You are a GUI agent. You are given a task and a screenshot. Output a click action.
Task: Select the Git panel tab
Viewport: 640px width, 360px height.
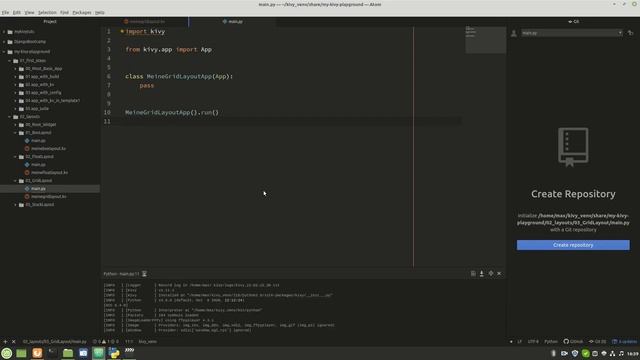click(x=573, y=22)
